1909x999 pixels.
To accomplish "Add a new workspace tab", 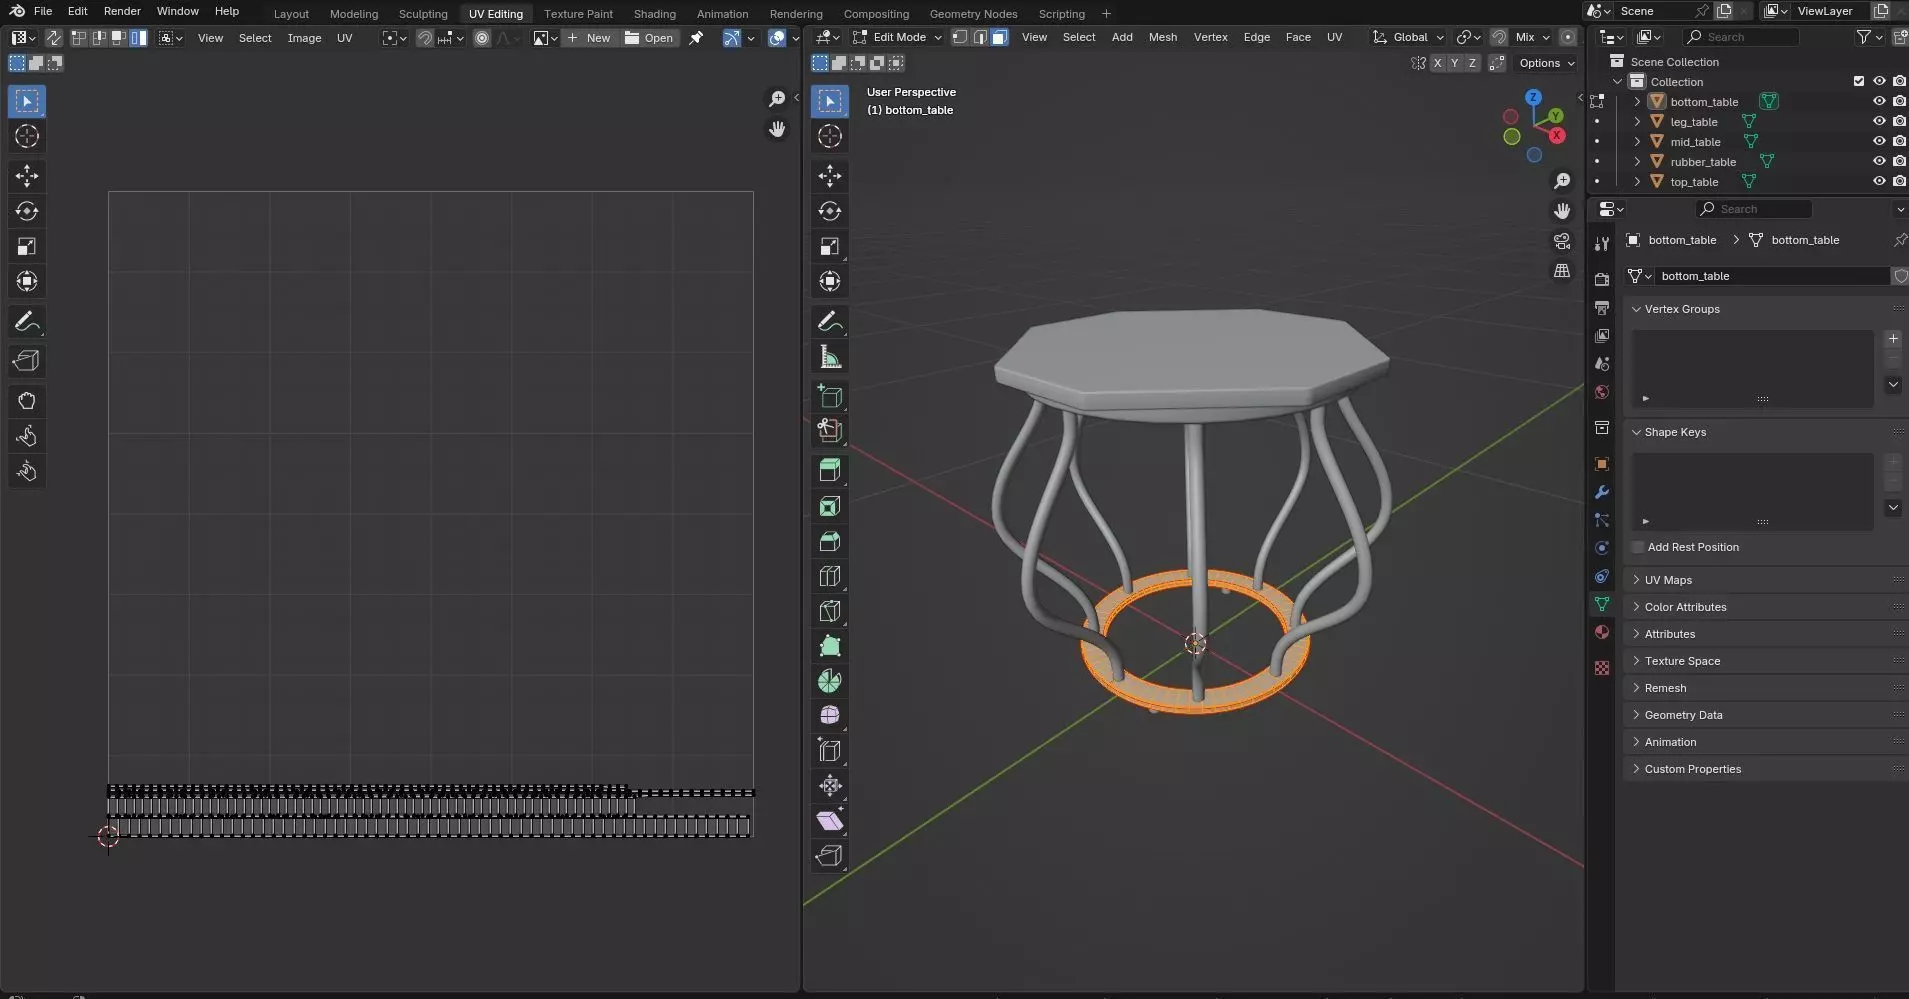I will point(1106,14).
